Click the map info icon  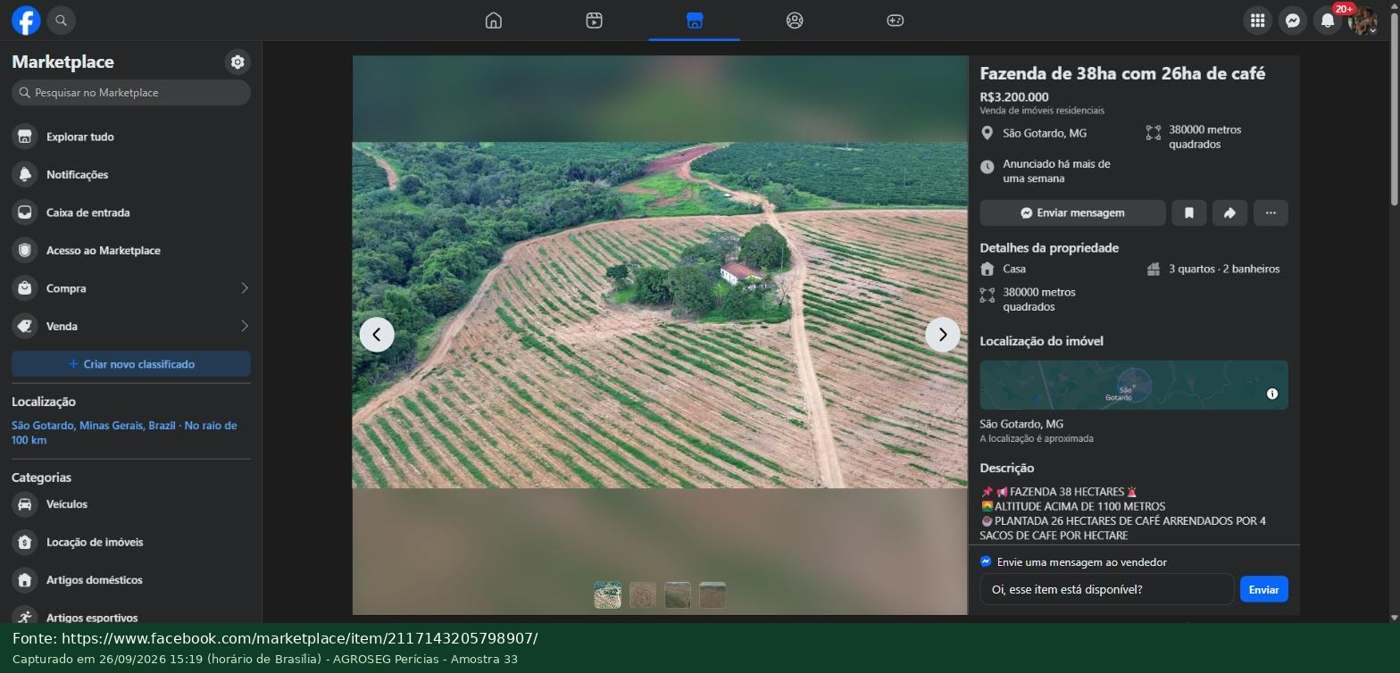click(x=1272, y=394)
